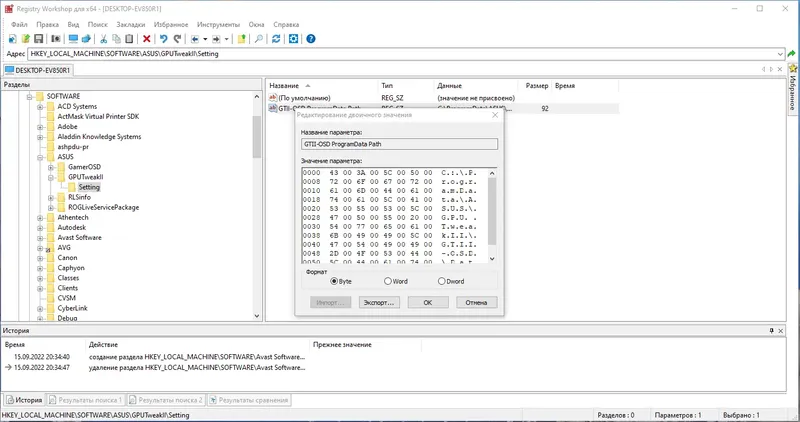Select the RLSinfo key in tree
This screenshot has height=422, width=800.
click(x=79, y=197)
